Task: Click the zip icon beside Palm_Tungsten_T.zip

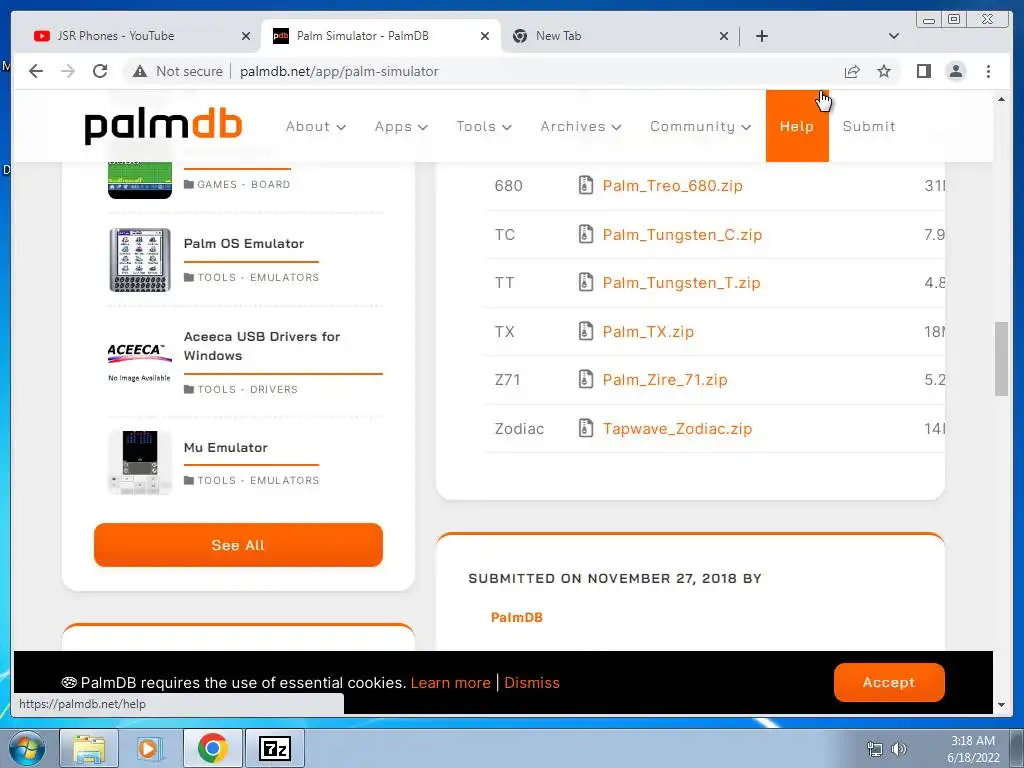Action: tap(586, 282)
